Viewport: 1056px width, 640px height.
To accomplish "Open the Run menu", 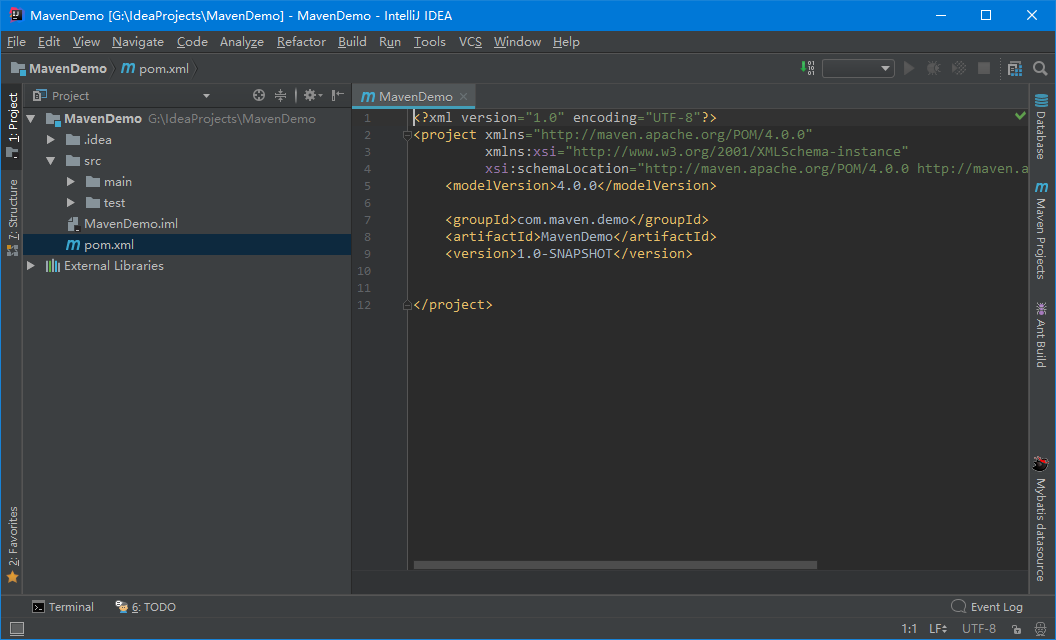I will tap(390, 42).
